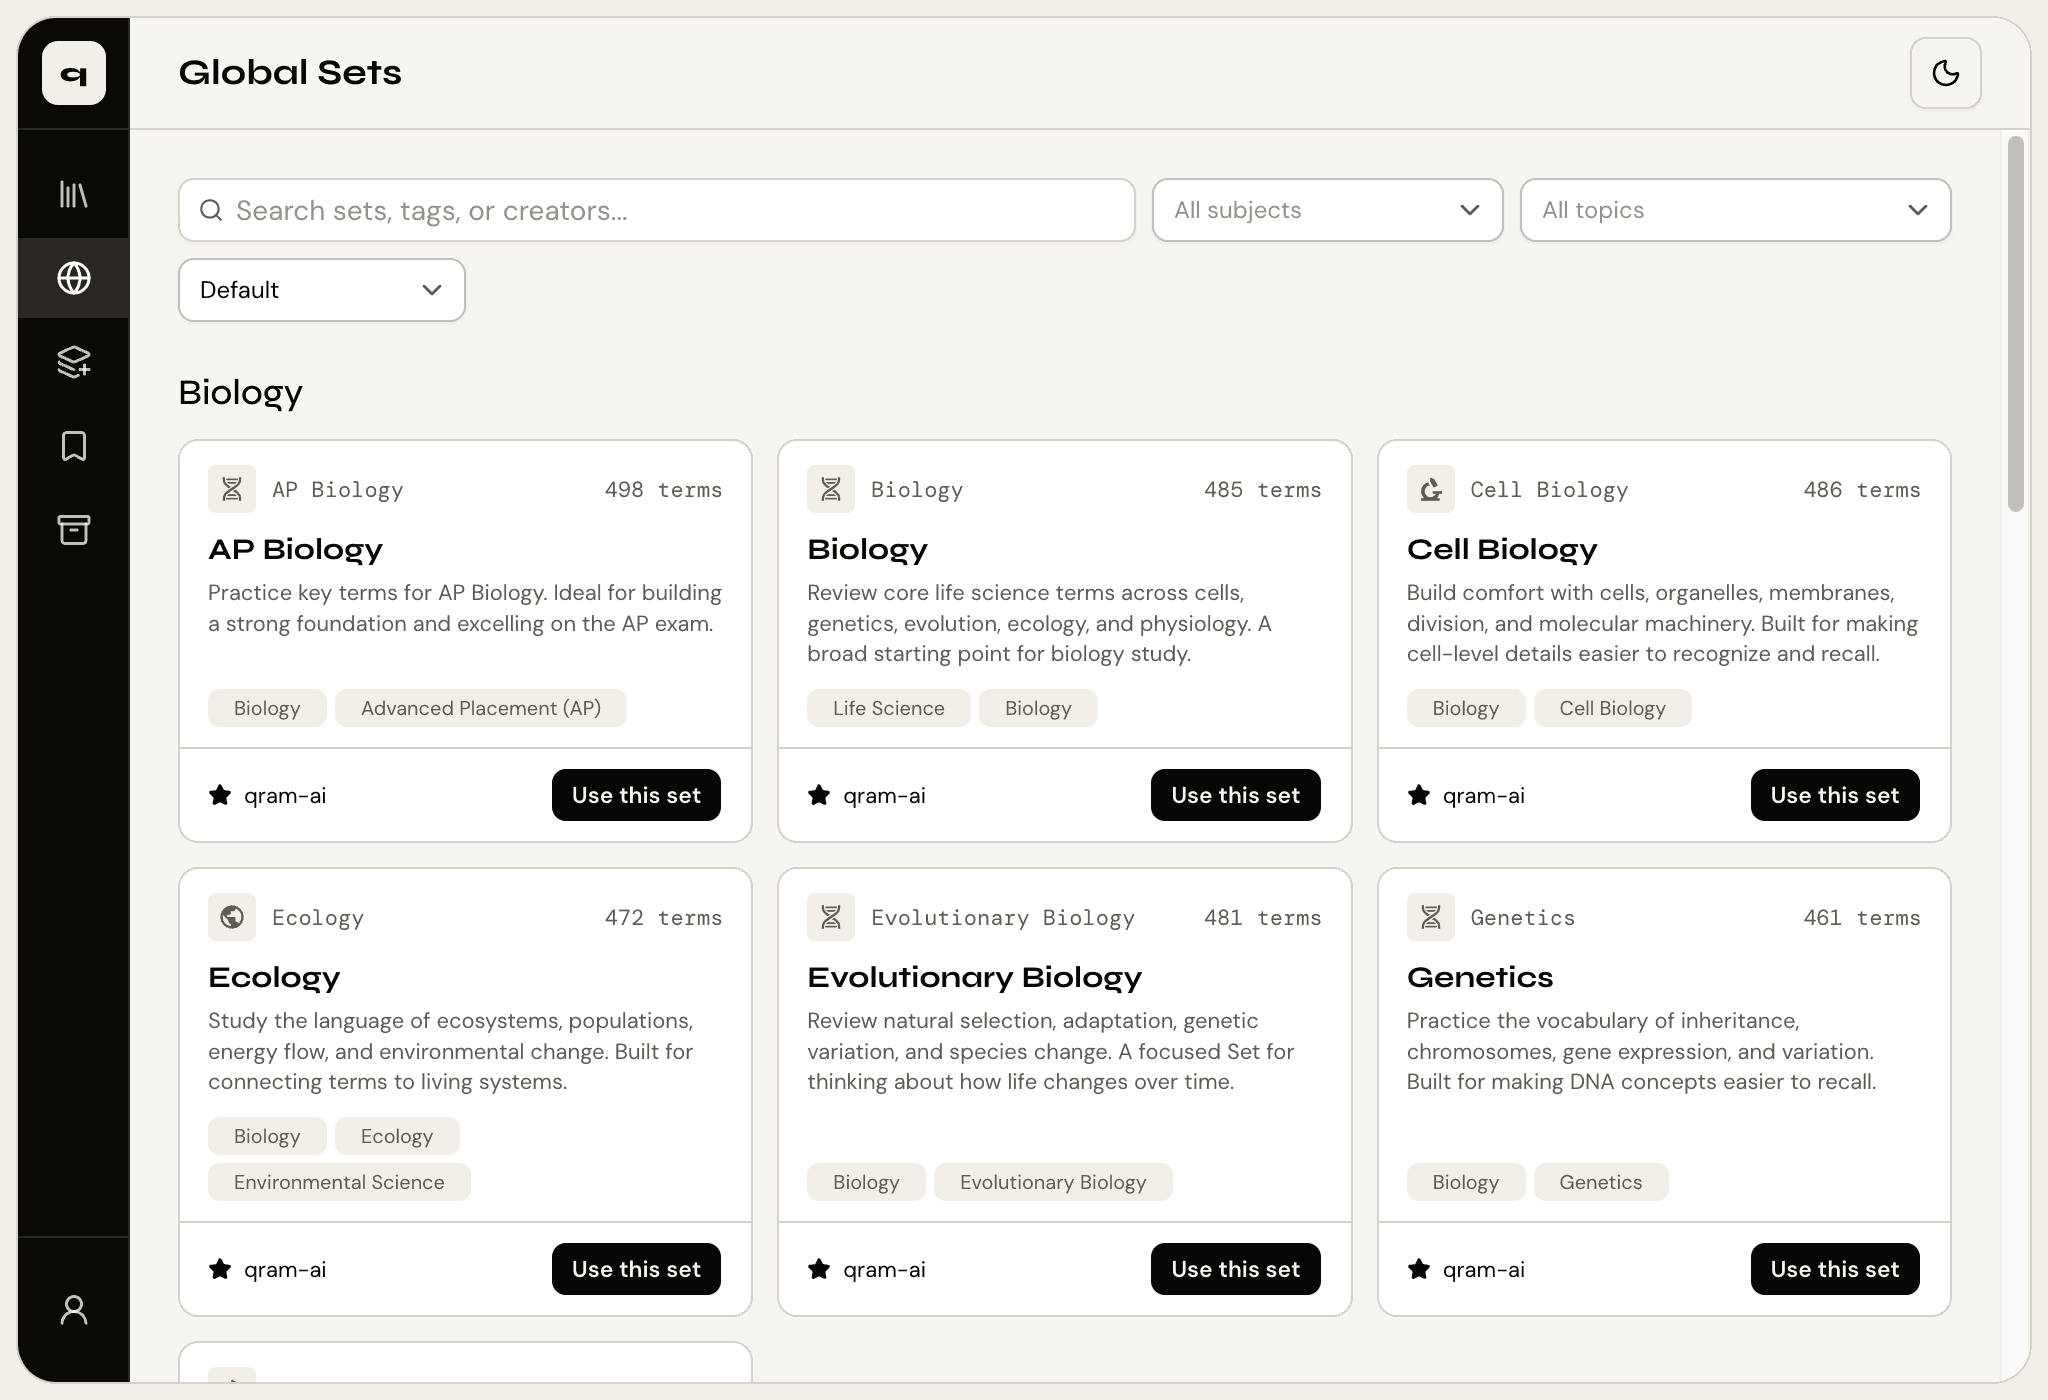Screen dimensions: 2048x1400
Task: Click the Biology tag on AP Biology card
Action: [x=267, y=708]
